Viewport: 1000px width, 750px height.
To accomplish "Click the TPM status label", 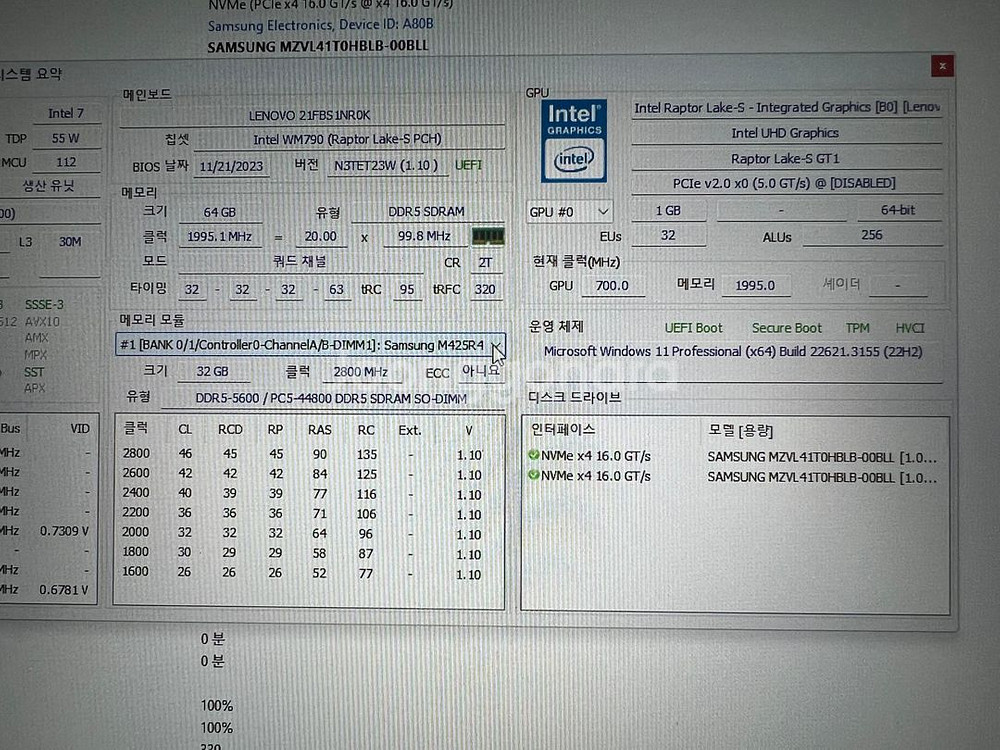I will [857, 328].
